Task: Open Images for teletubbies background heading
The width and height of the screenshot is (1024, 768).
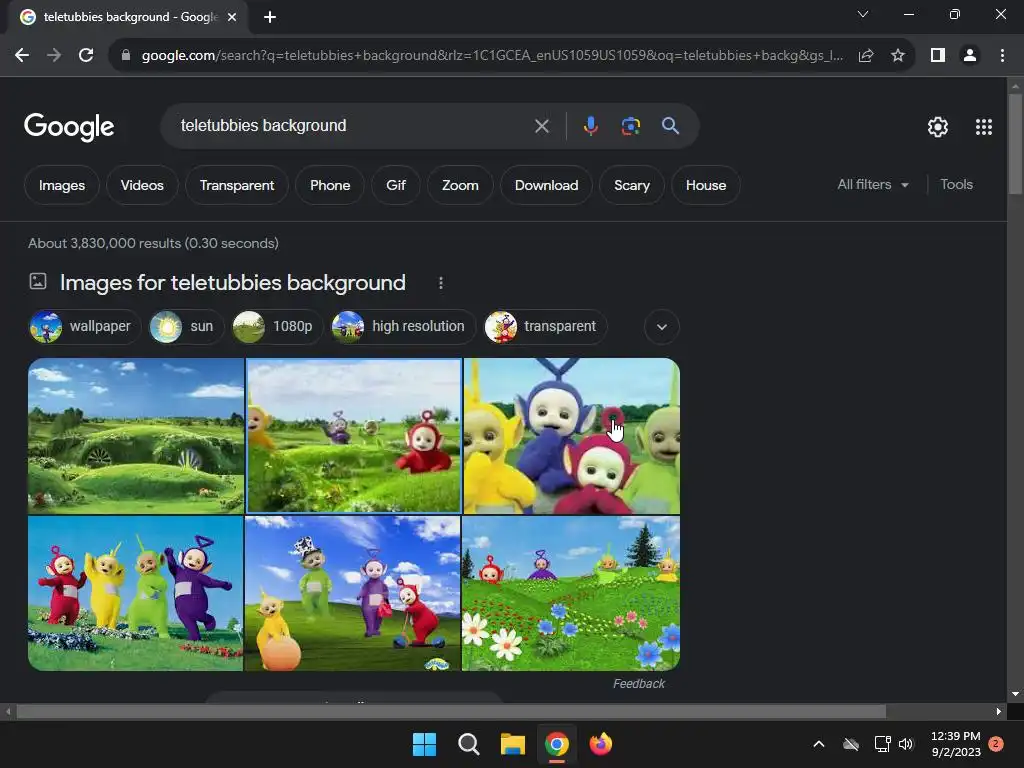Action: click(x=232, y=283)
